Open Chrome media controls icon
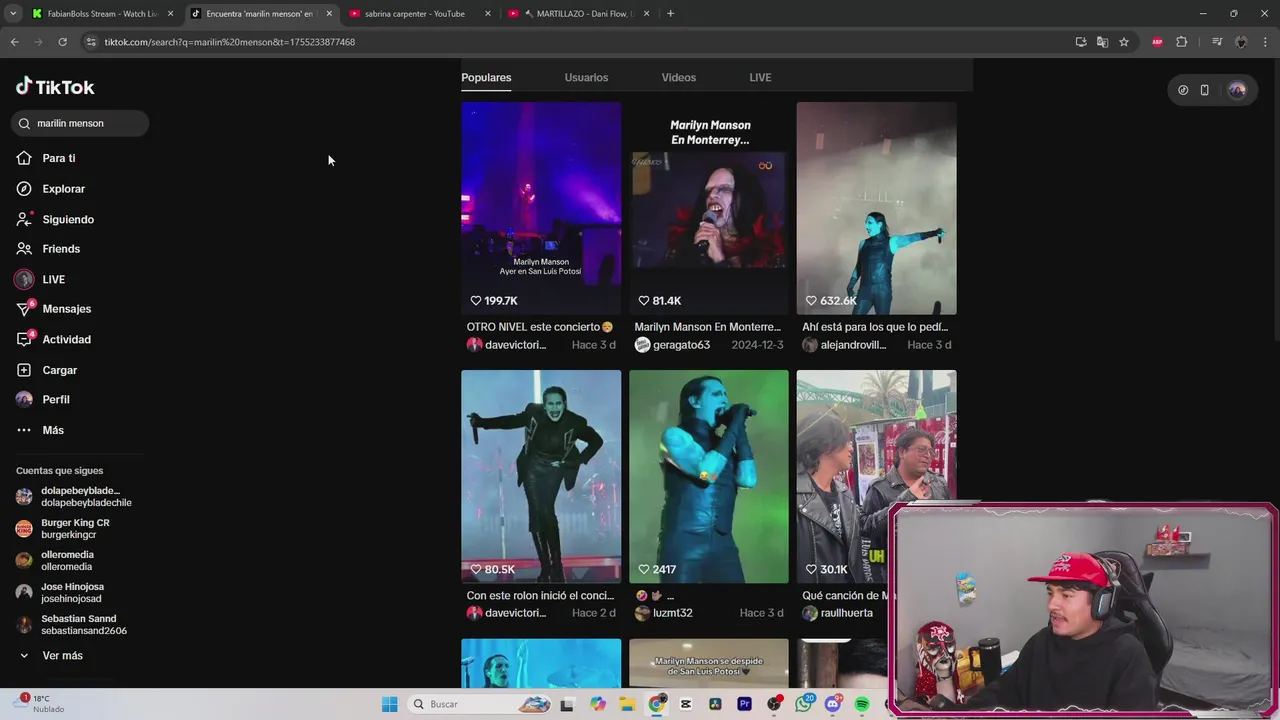Image resolution: width=1280 pixels, height=720 pixels. point(1217,42)
